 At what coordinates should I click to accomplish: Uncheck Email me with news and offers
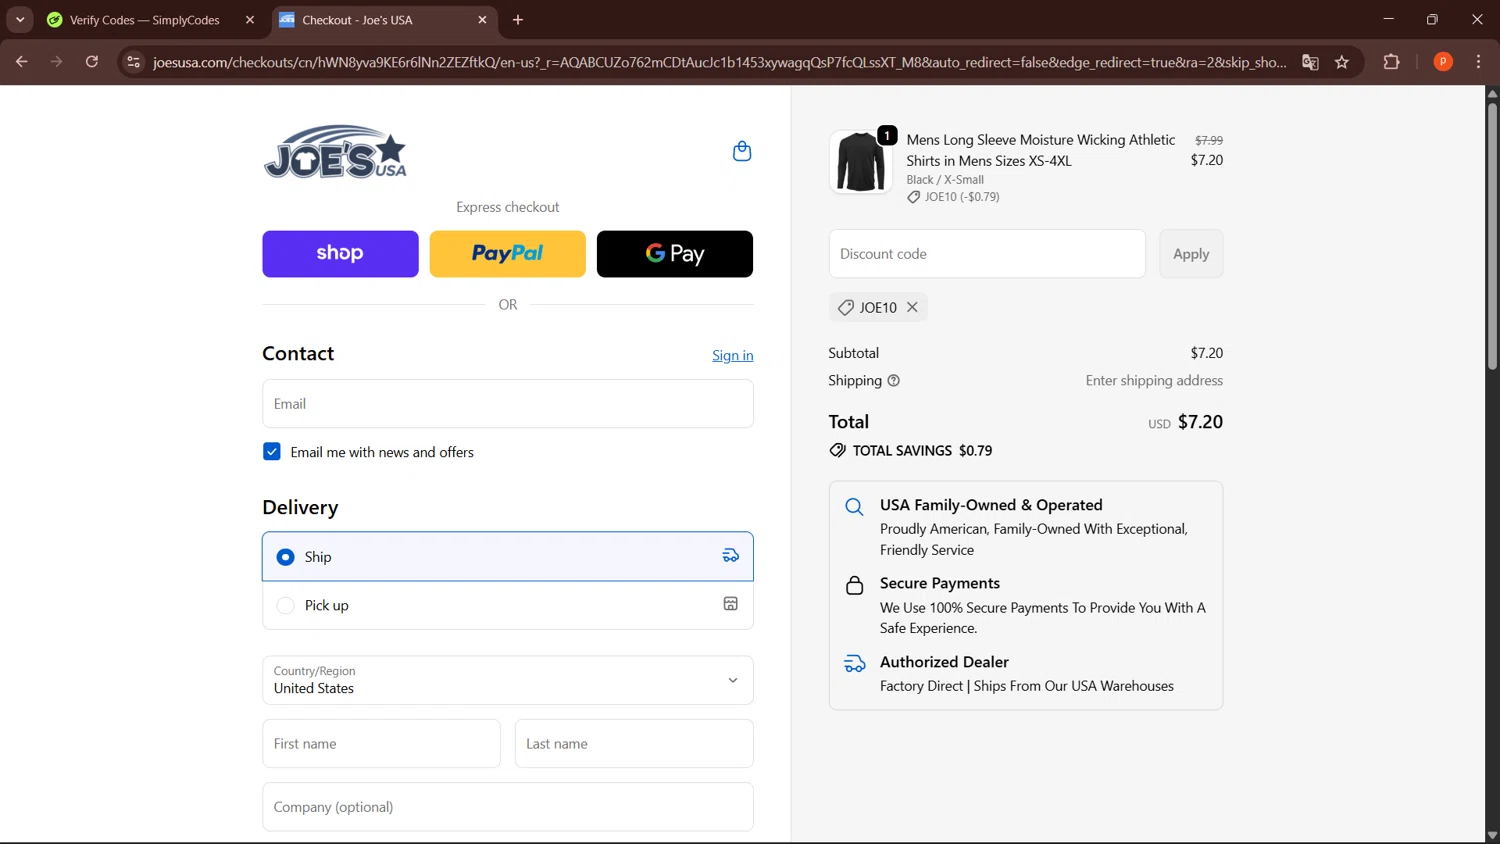272,452
